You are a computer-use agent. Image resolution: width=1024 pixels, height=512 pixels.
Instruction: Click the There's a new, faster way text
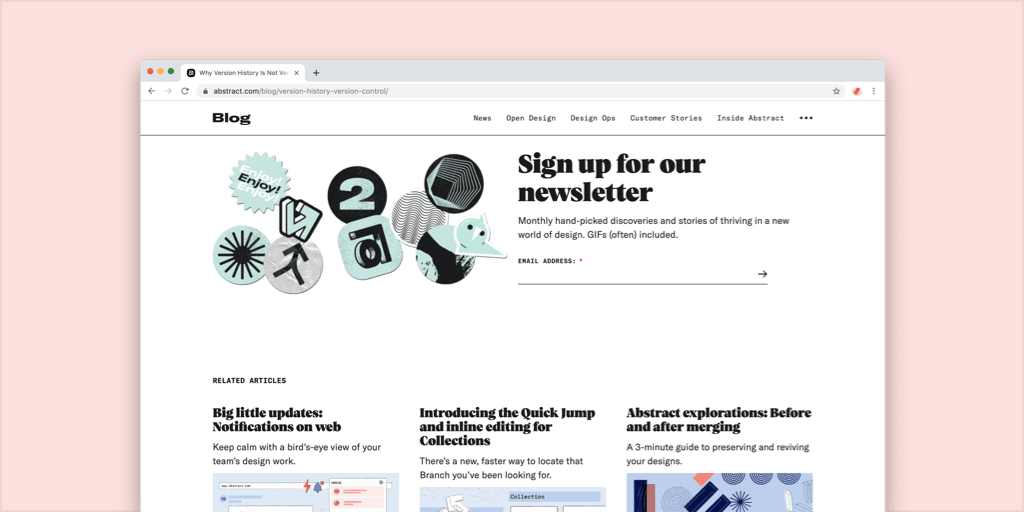501,468
